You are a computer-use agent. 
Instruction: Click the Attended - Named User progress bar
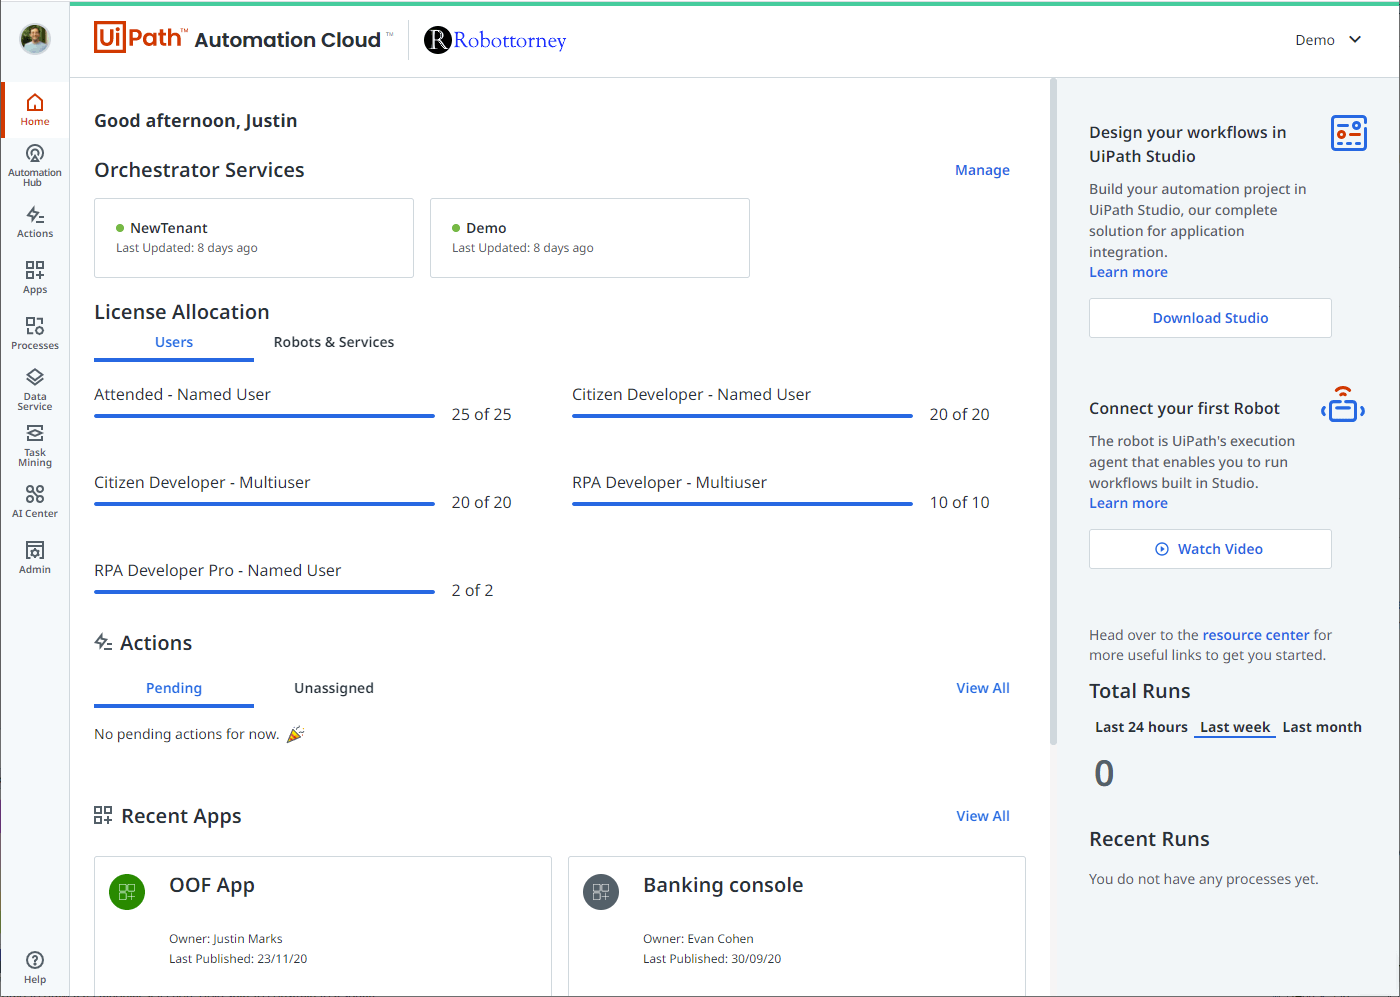(264, 416)
